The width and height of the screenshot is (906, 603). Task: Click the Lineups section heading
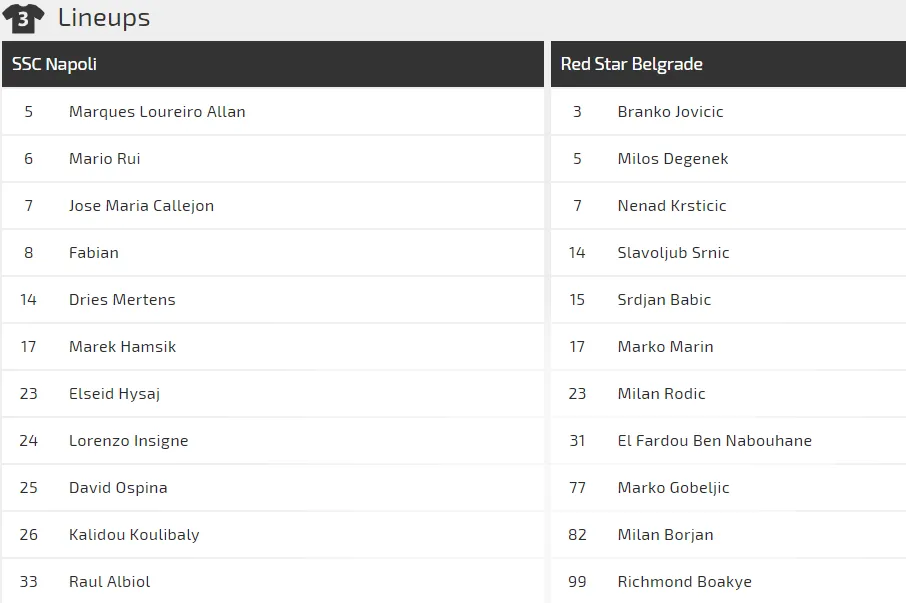click(104, 18)
